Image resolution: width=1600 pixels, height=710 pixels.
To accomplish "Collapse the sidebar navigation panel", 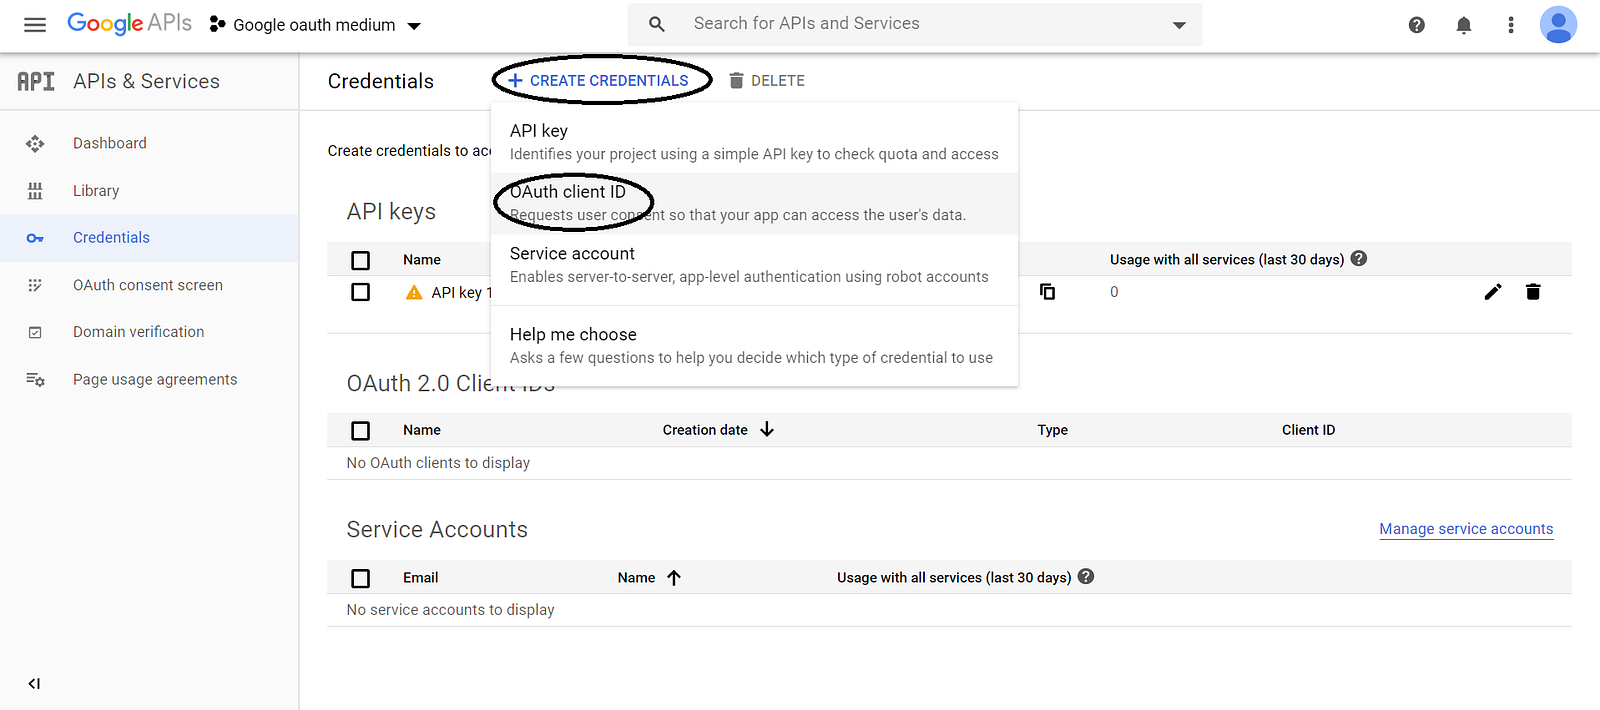I will [34, 684].
